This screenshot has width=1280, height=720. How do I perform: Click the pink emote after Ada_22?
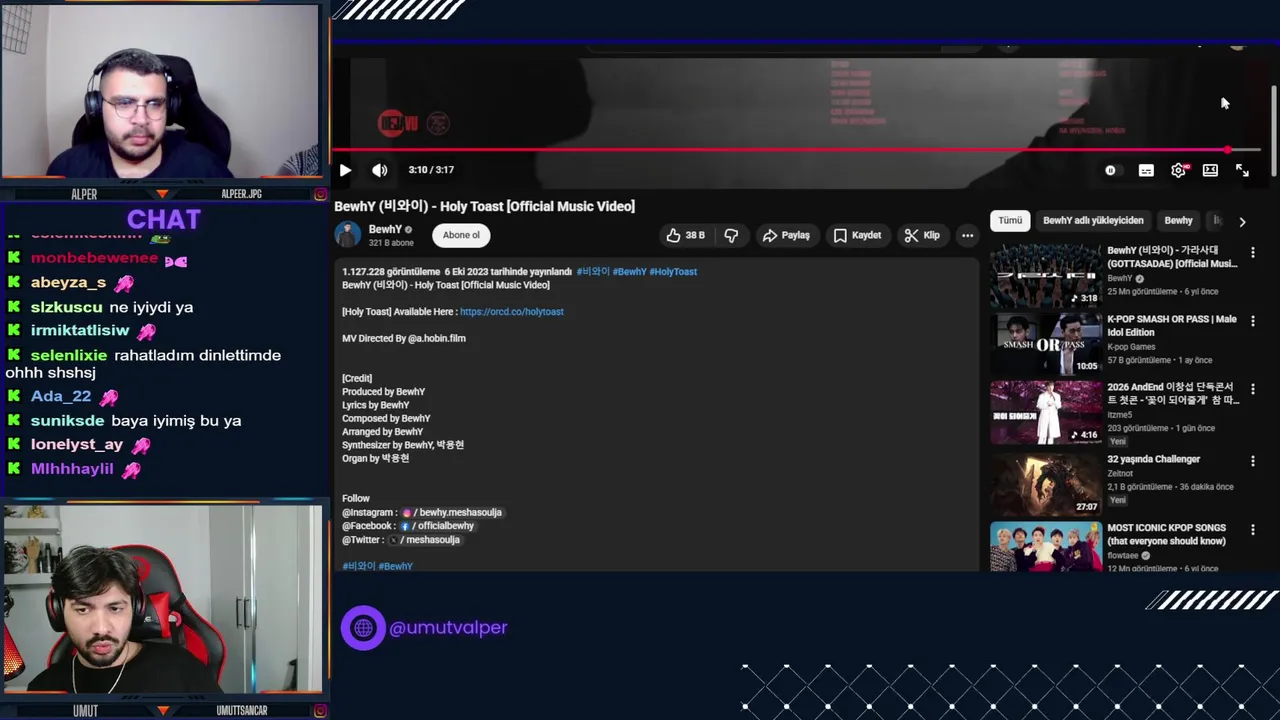click(x=109, y=397)
